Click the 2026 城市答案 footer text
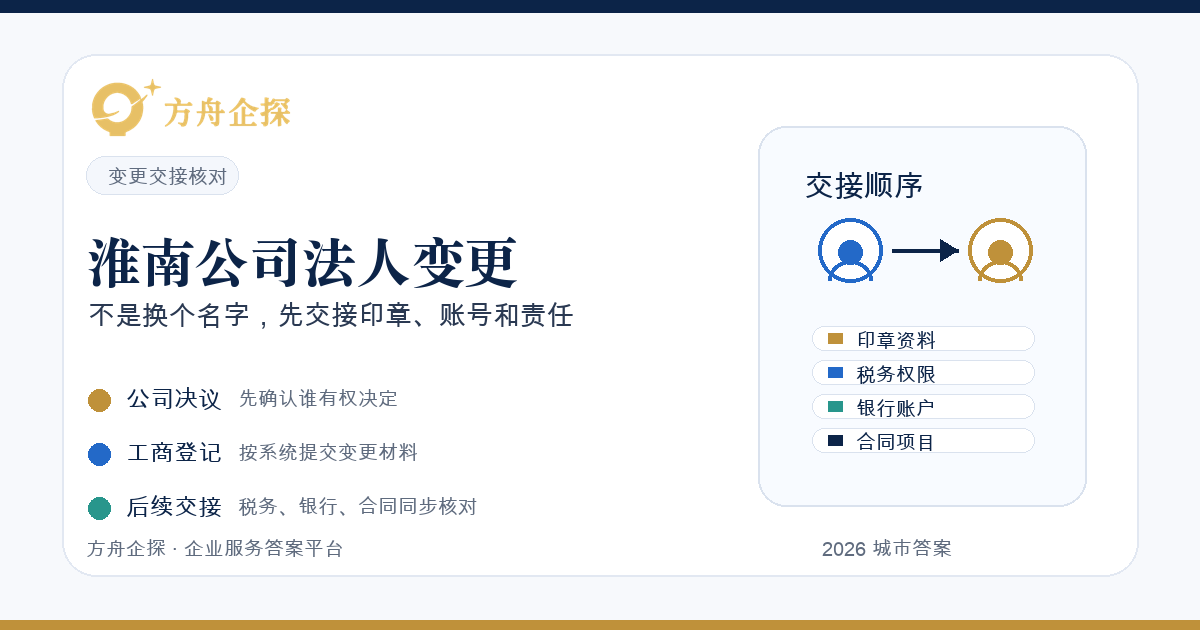The image size is (1200, 630). tap(887, 549)
